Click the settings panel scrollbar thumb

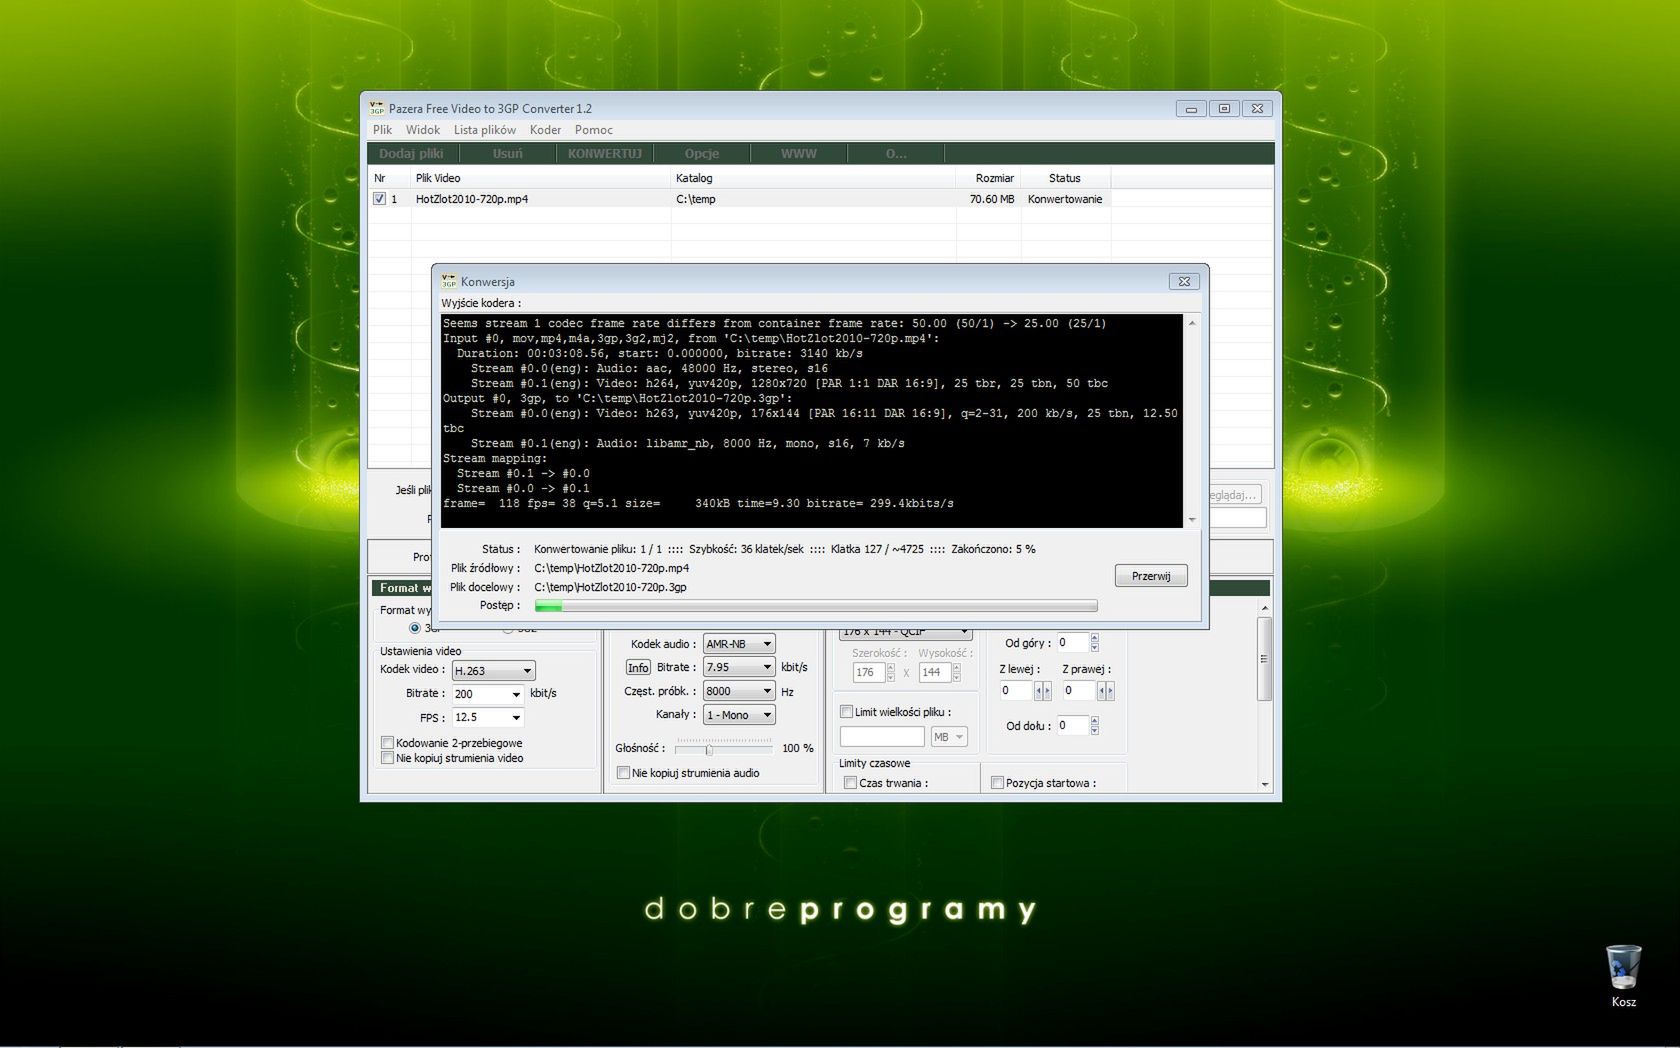point(1264,659)
